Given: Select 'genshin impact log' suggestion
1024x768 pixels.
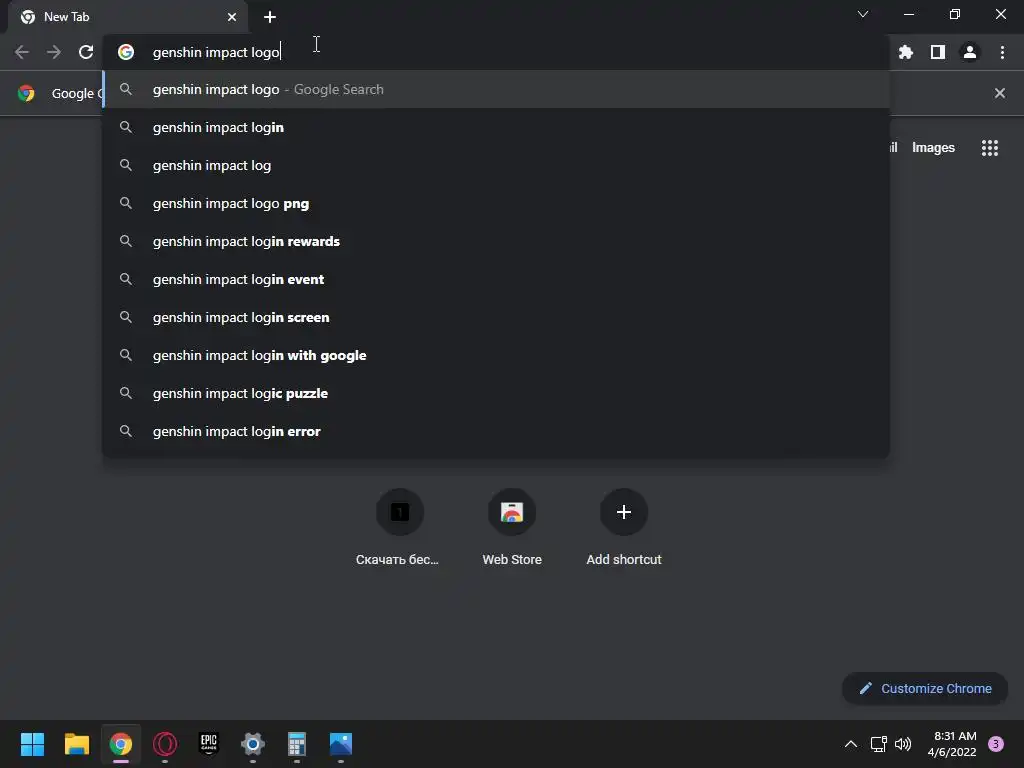Looking at the screenshot, I should pos(496,165).
